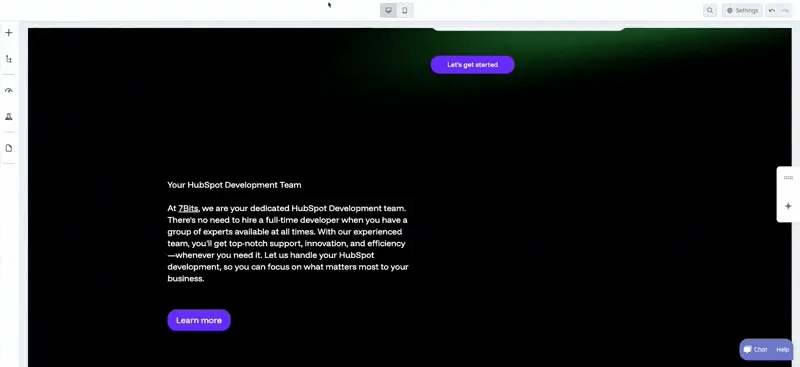Open the A/B test flask icon
Image resolution: width=800 pixels, height=367 pixels.
pos(9,117)
